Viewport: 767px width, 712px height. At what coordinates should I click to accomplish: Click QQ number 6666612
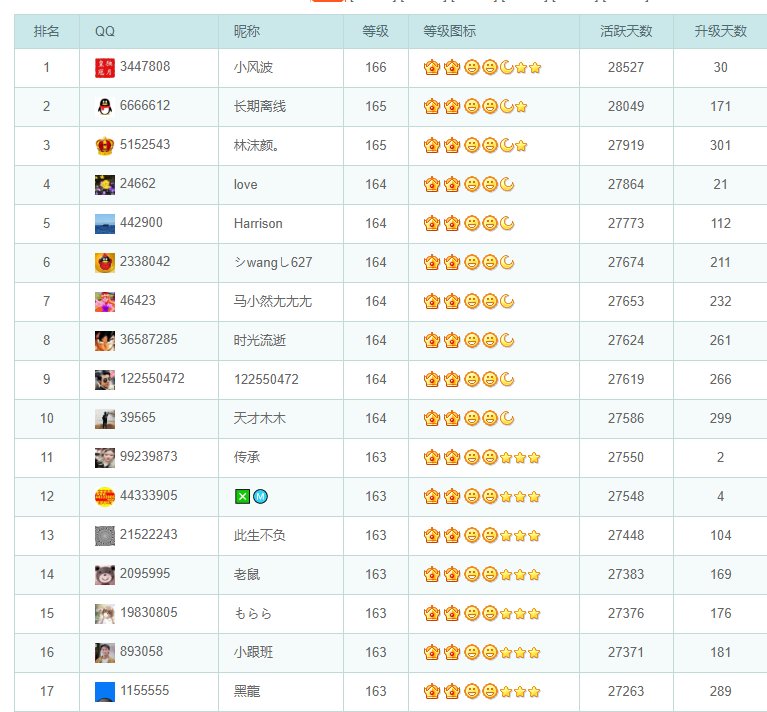tap(145, 106)
